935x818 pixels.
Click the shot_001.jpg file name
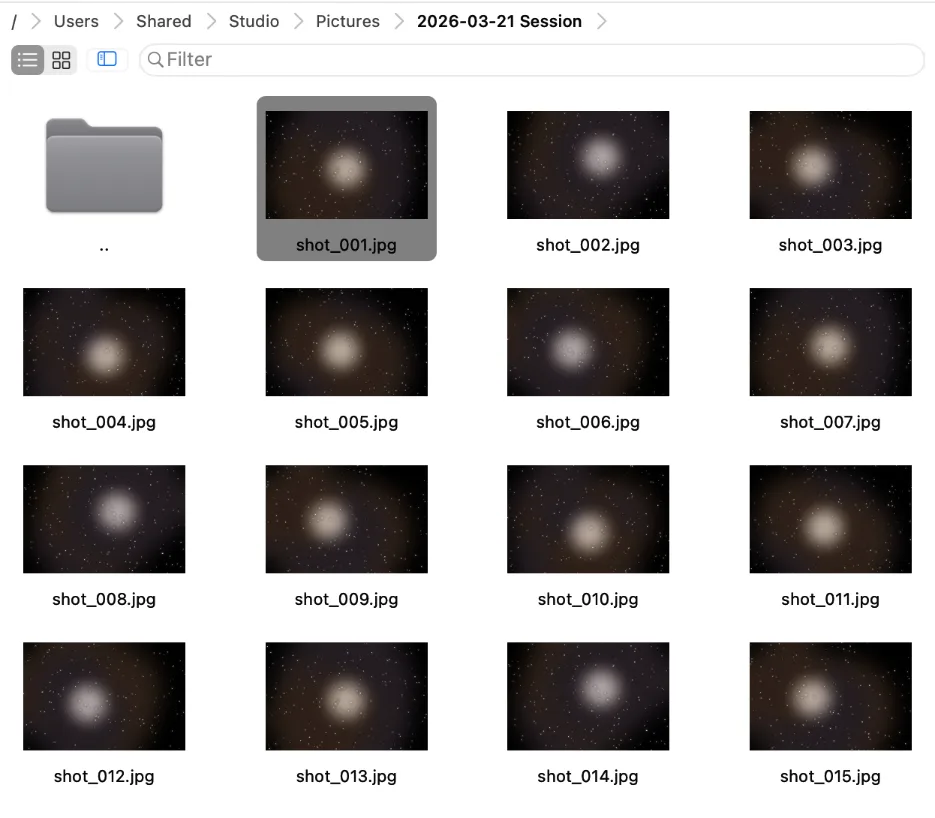point(346,245)
